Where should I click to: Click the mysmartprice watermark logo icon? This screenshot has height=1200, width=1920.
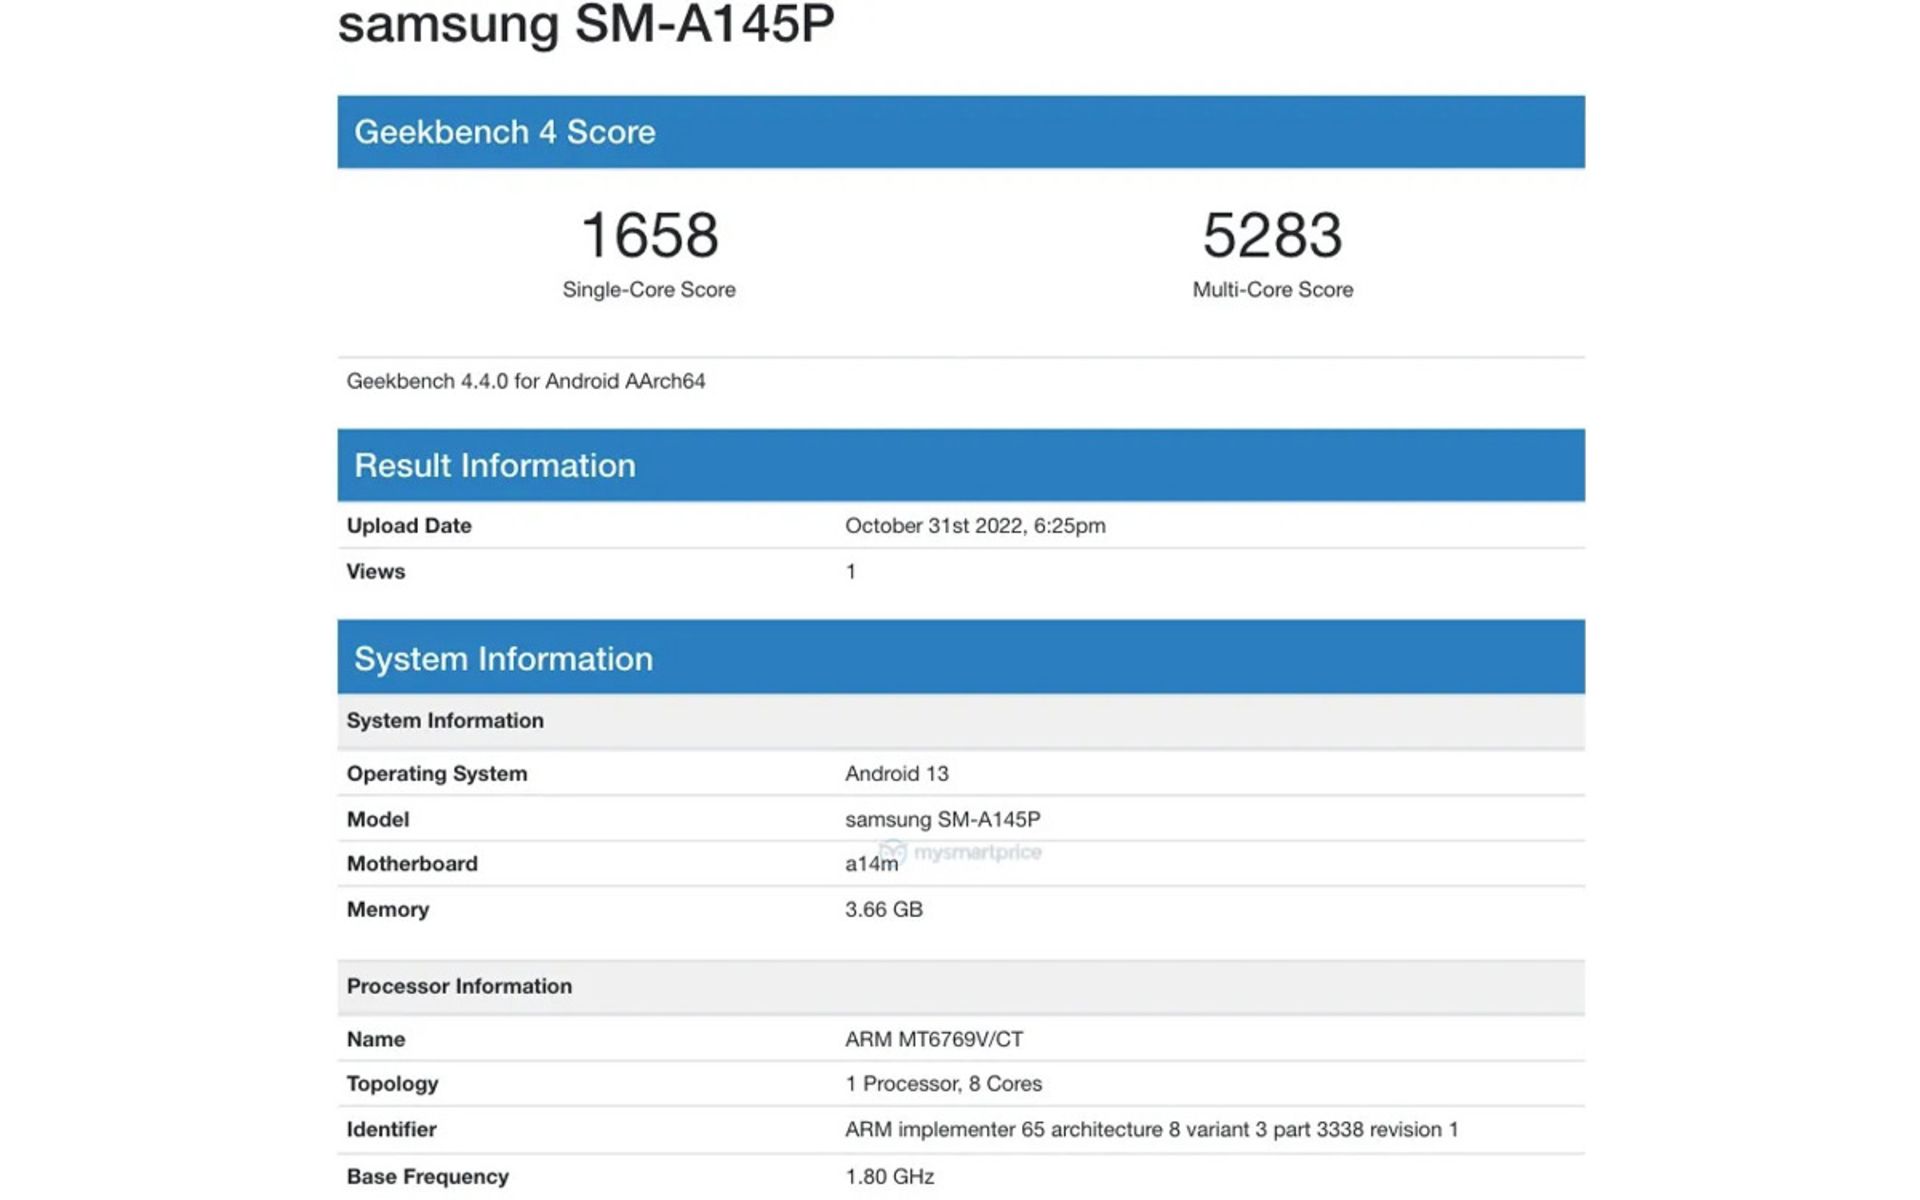(893, 852)
